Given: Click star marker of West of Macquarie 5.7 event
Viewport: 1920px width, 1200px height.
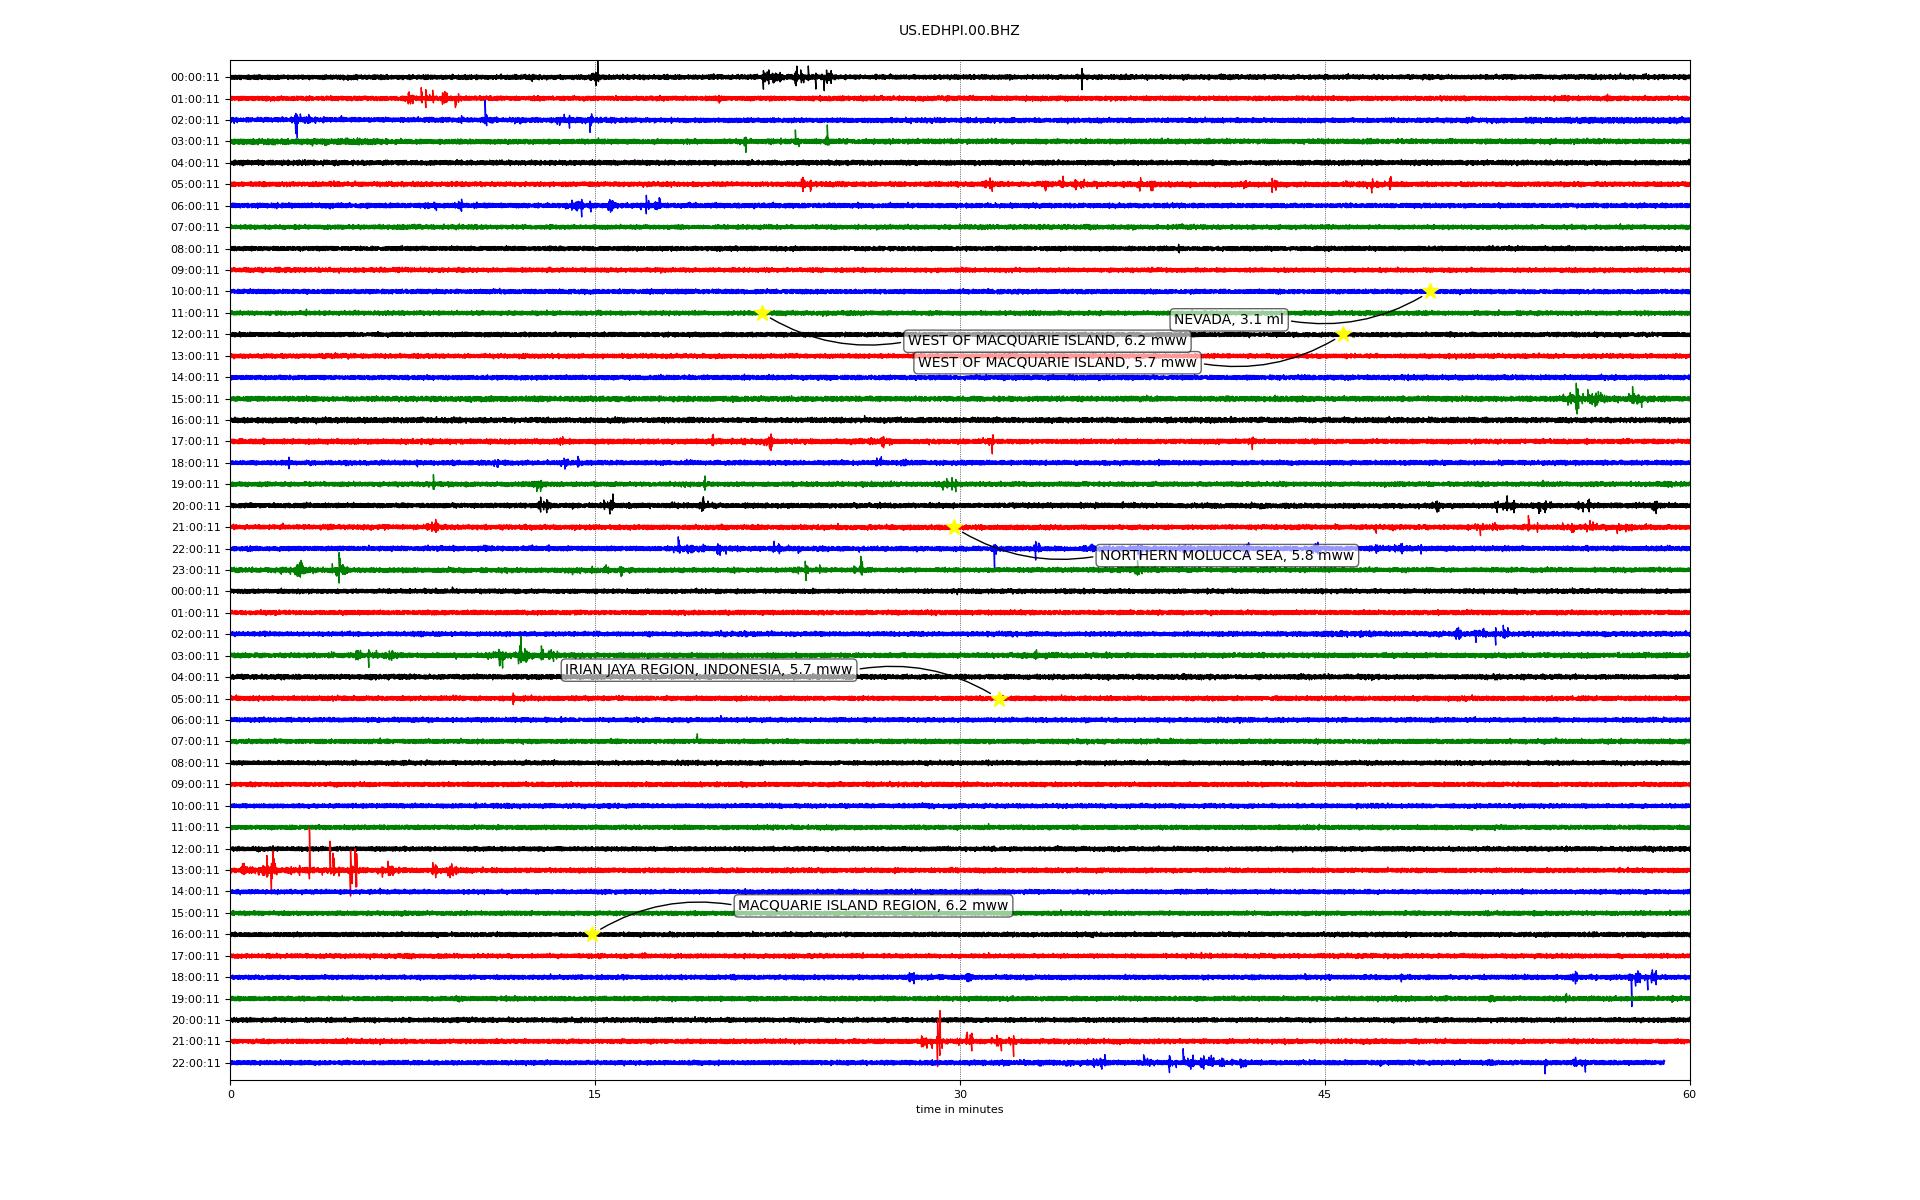Looking at the screenshot, I should click(1343, 334).
